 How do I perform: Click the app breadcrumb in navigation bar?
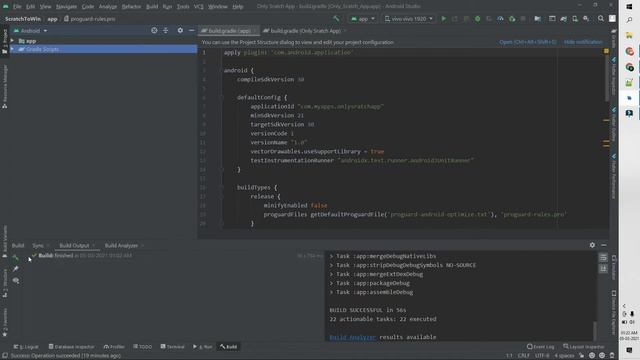click(x=52, y=19)
